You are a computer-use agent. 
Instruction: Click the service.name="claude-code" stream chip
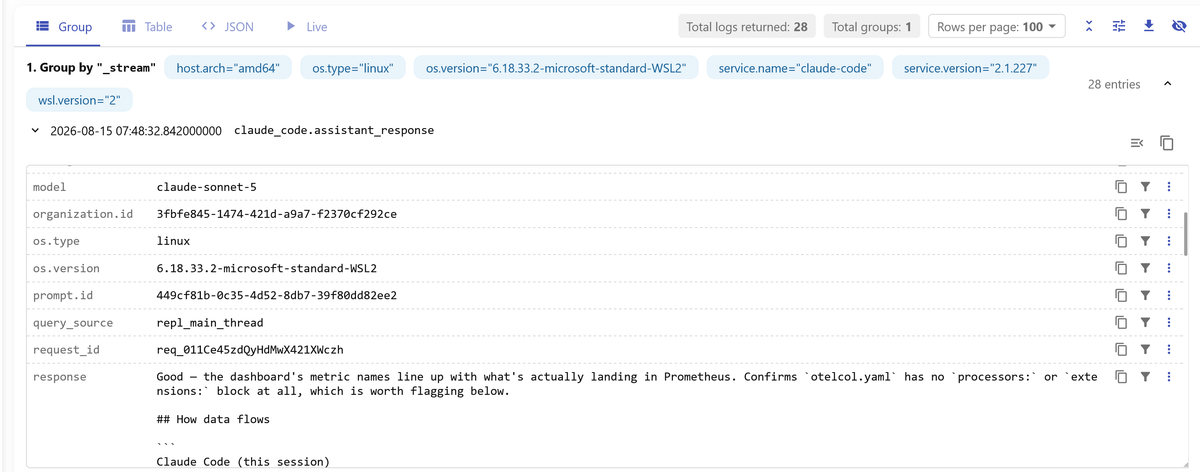(x=794, y=68)
